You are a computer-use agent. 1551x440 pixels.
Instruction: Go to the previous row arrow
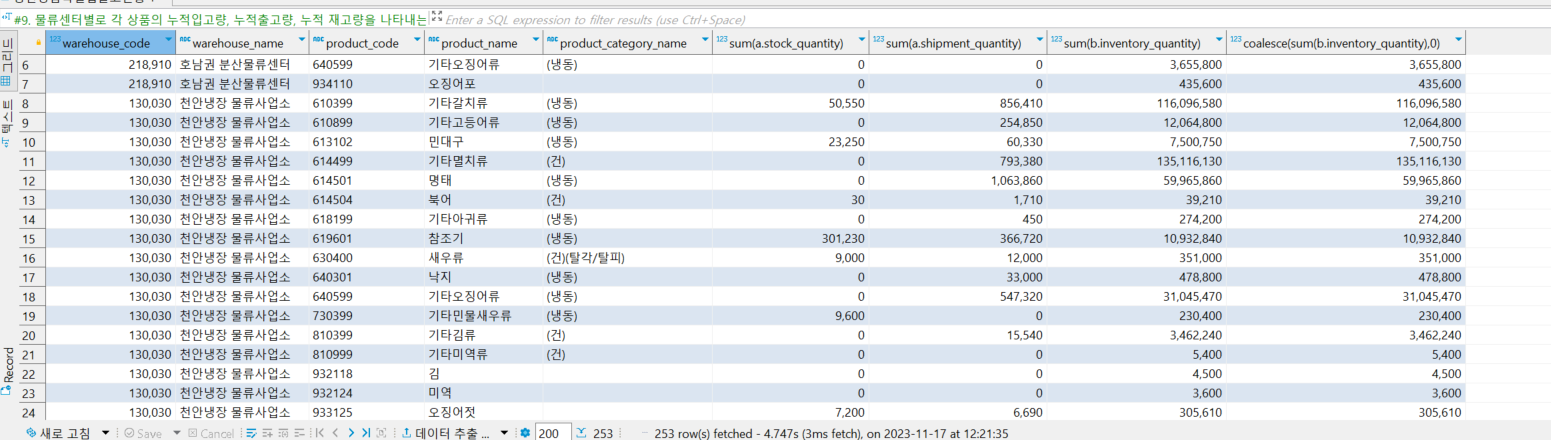335,433
